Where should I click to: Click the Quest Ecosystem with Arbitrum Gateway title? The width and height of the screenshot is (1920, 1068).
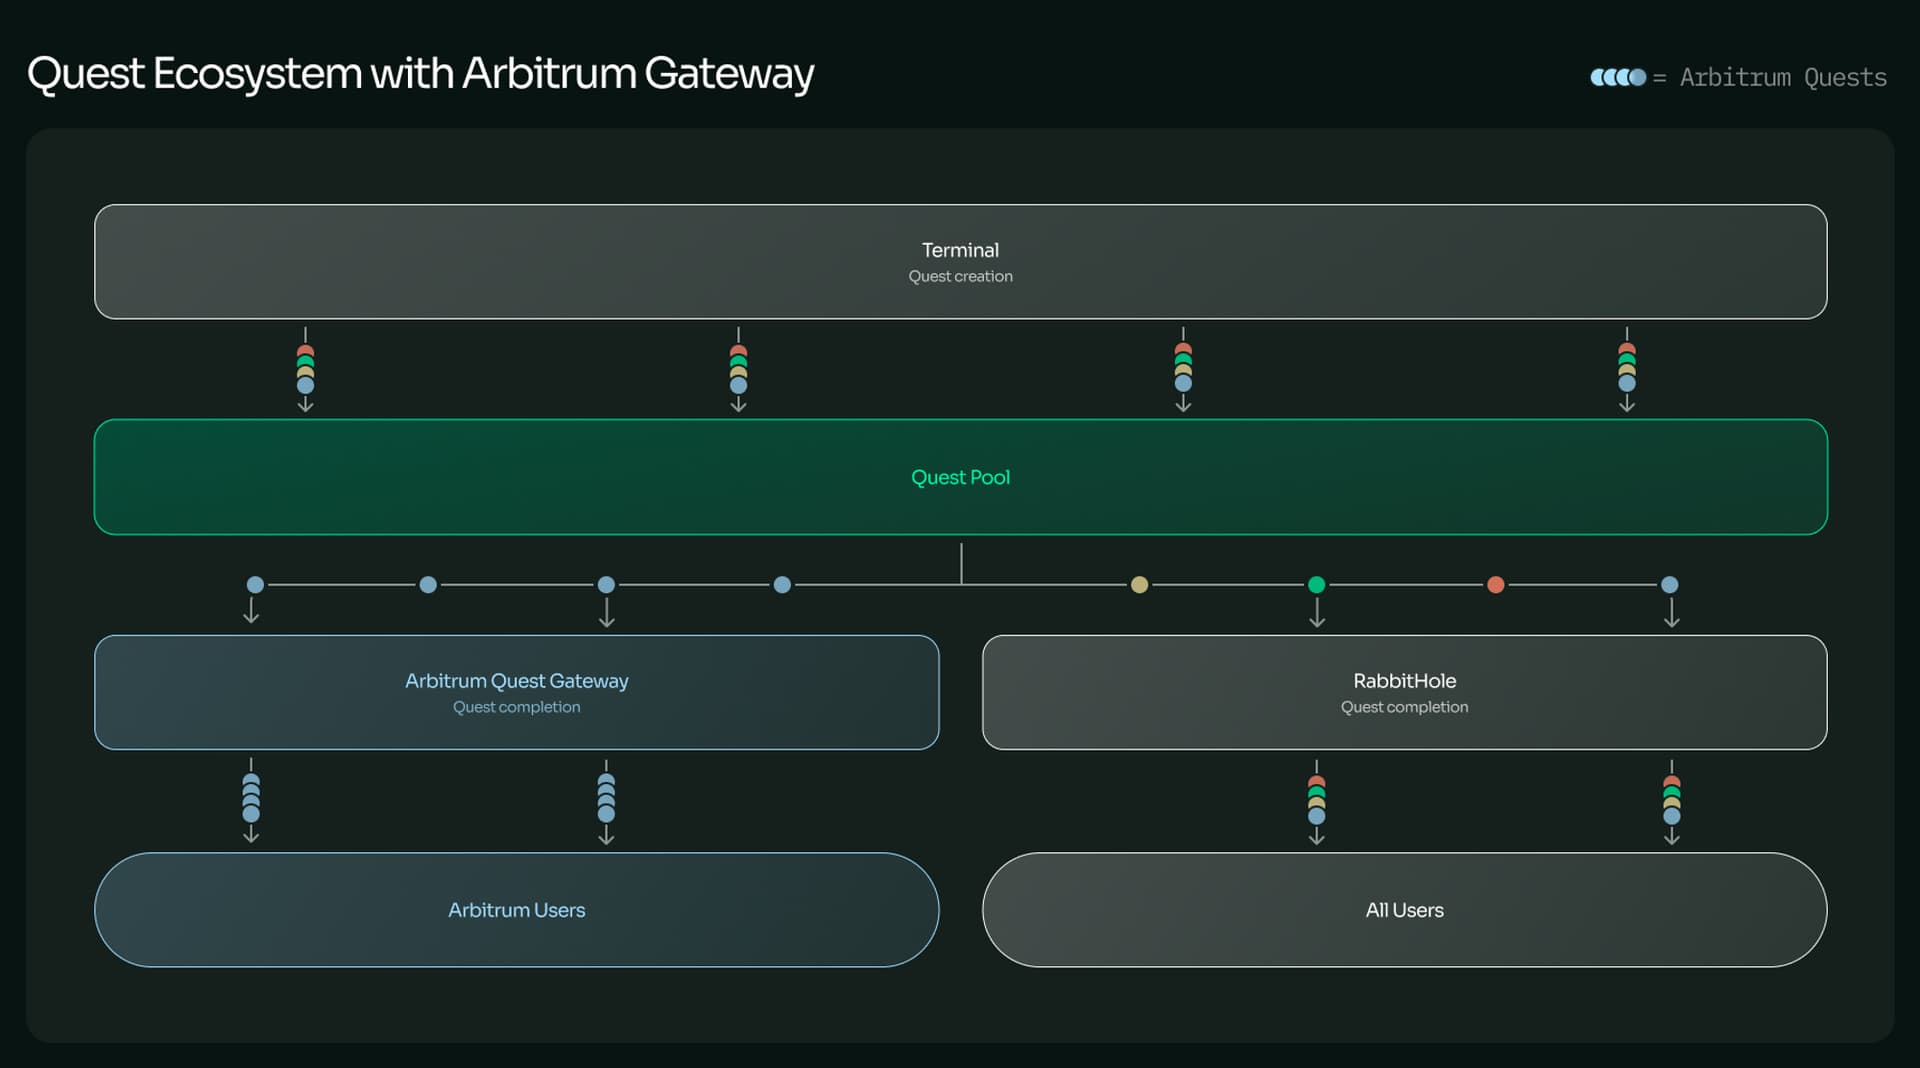pyautogui.click(x=420, y=73)
